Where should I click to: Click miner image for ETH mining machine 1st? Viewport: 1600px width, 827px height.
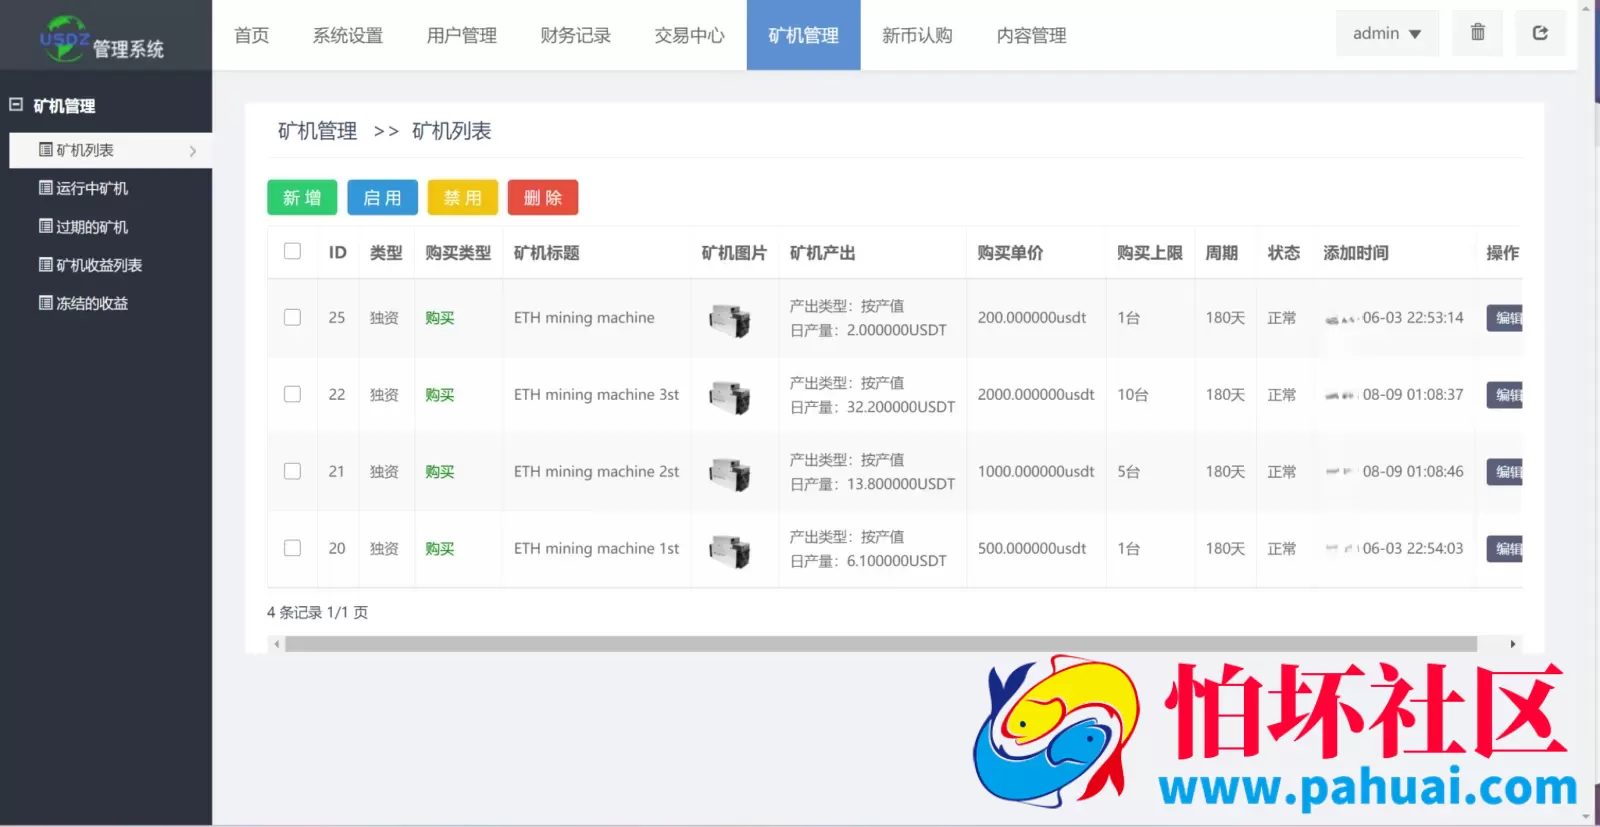point(730,551)
